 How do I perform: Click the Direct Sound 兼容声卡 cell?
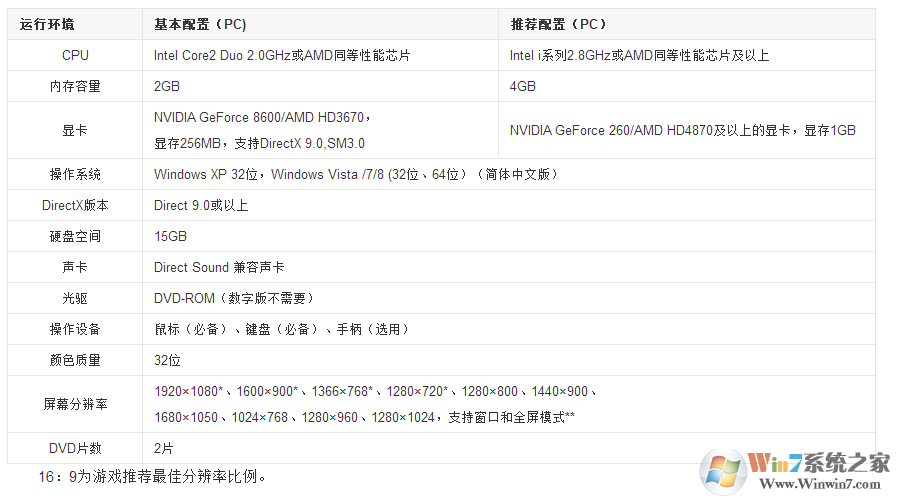tap(219, 267)
